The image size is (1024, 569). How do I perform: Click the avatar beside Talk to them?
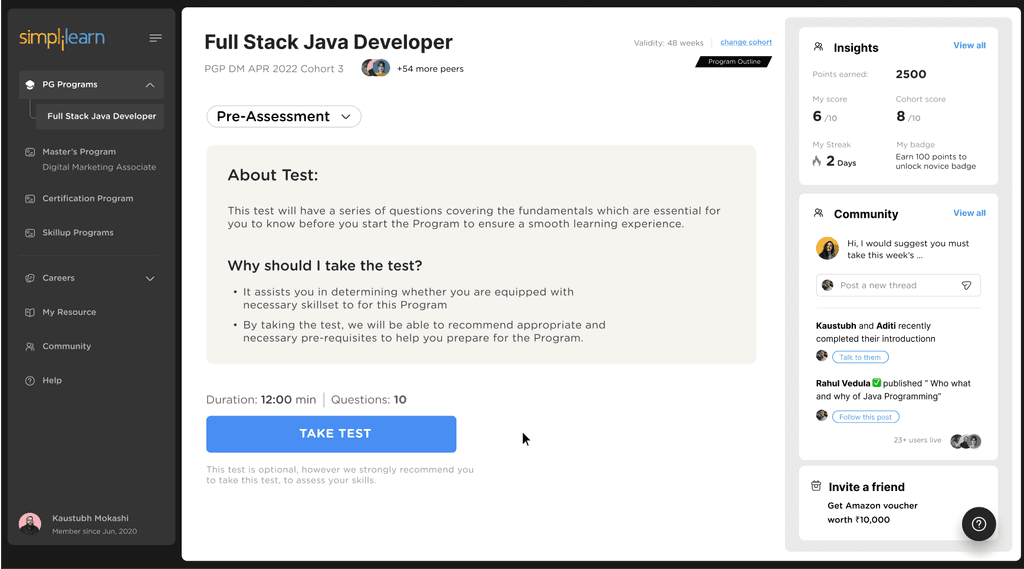click(822, 355)
